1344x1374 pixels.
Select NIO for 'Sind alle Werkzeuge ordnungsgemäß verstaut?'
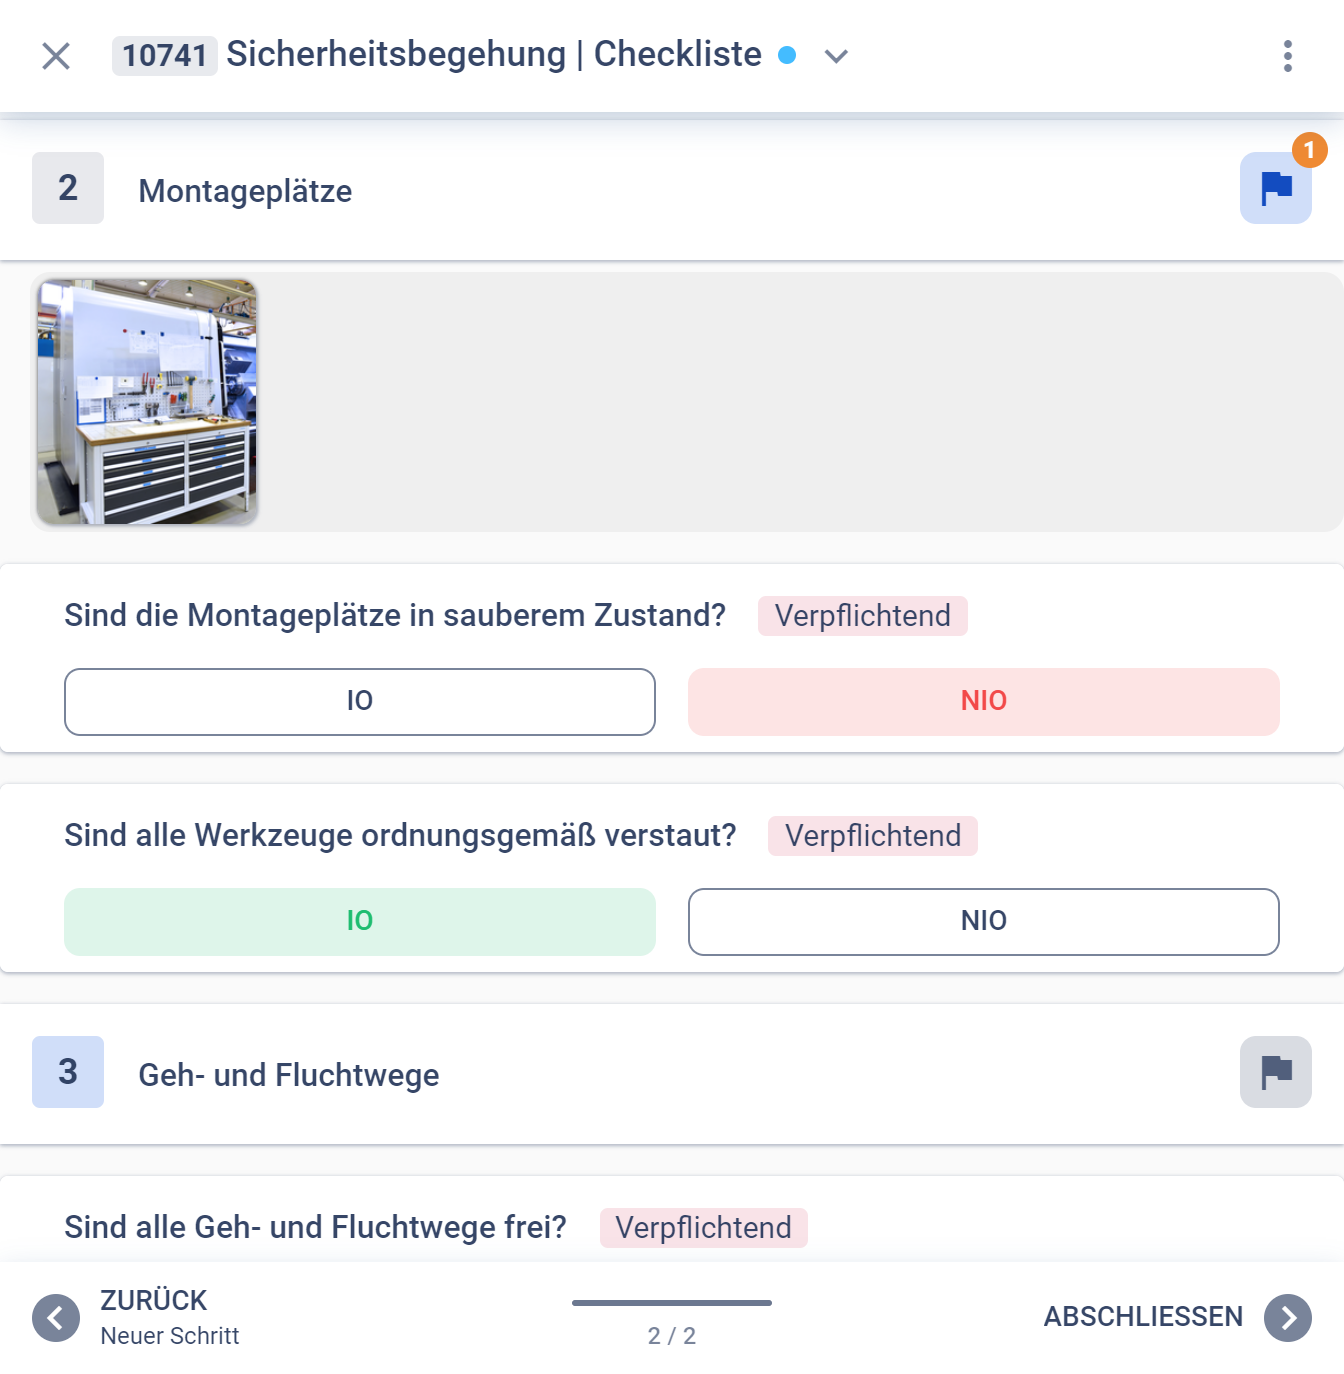coord(983,921)
